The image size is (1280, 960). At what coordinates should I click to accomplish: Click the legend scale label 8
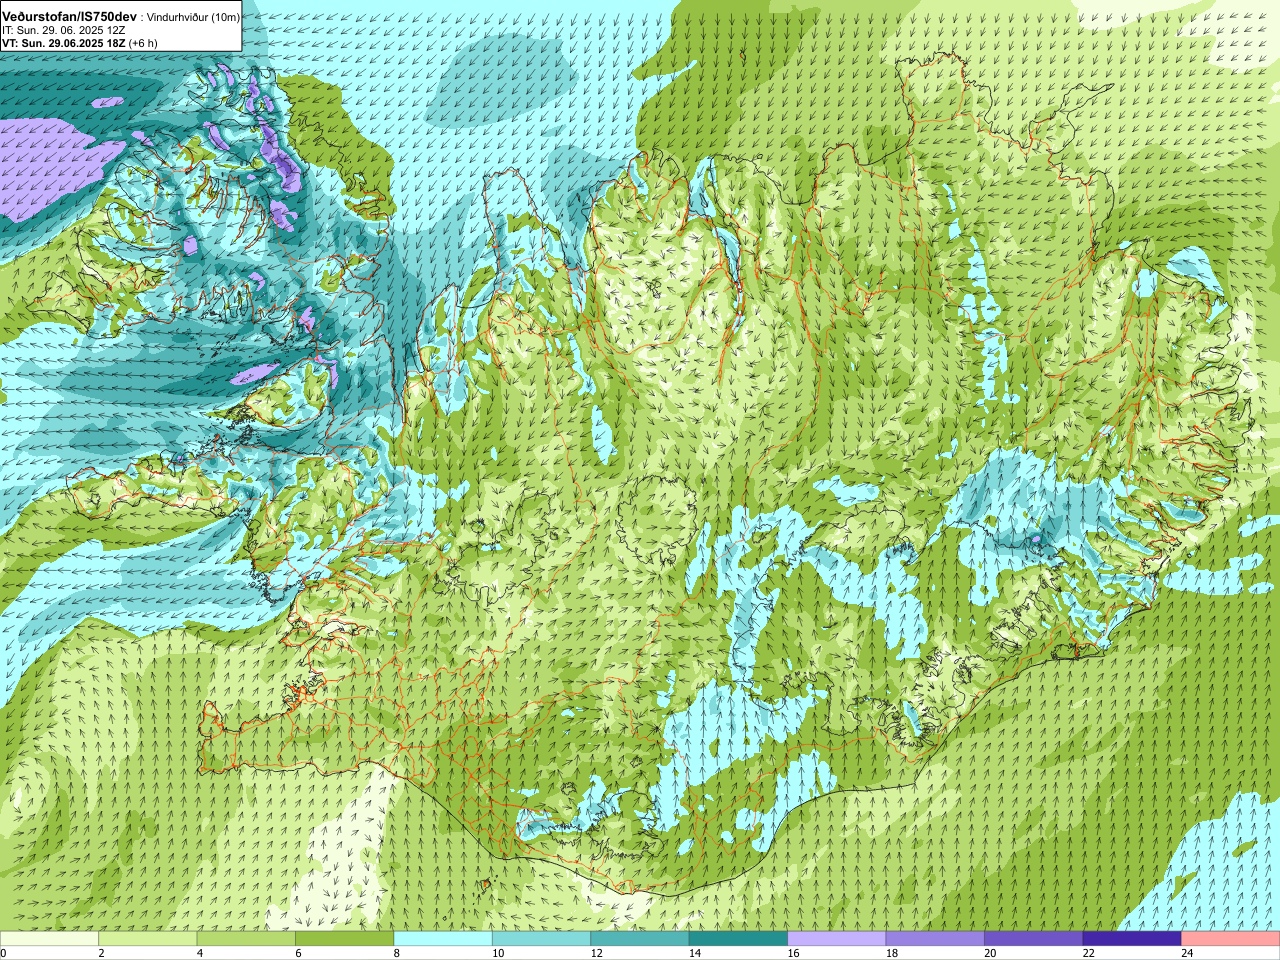[x=397, y=953]
